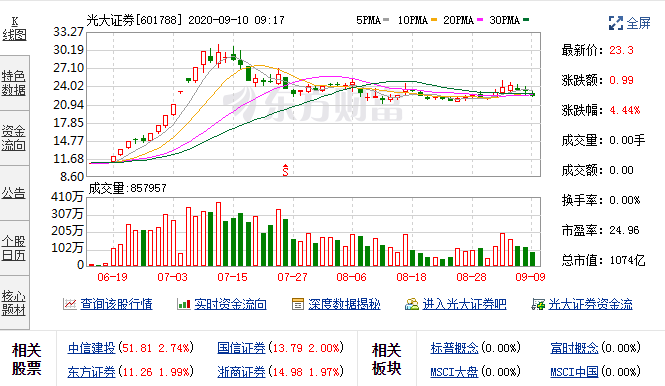This screenshot has width=665, height=386.
Task: Select the 资金流向 sidebar tab
Action: (x=14, y=138)
